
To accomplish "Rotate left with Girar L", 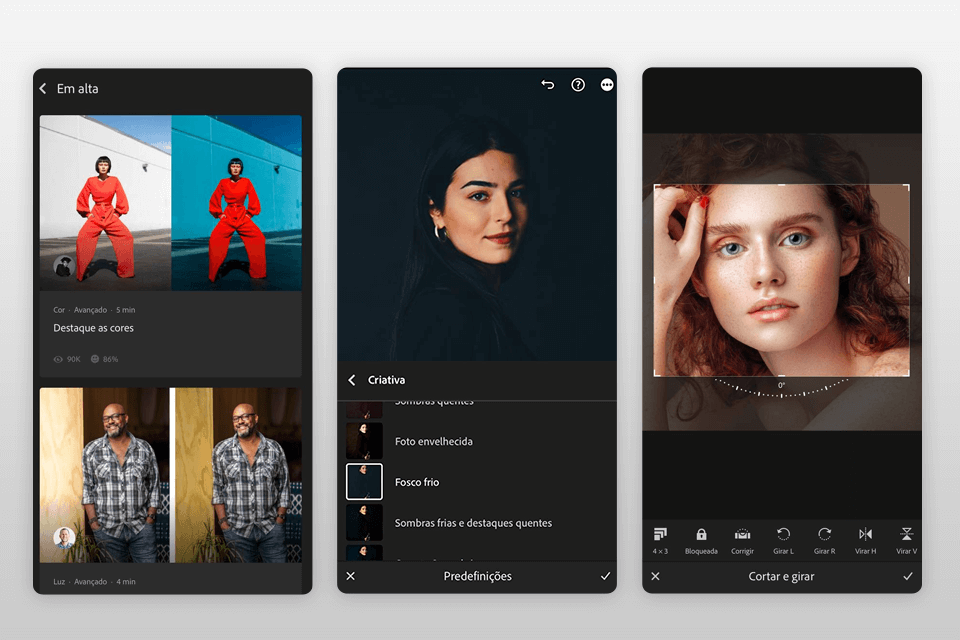I will (783, 540).
